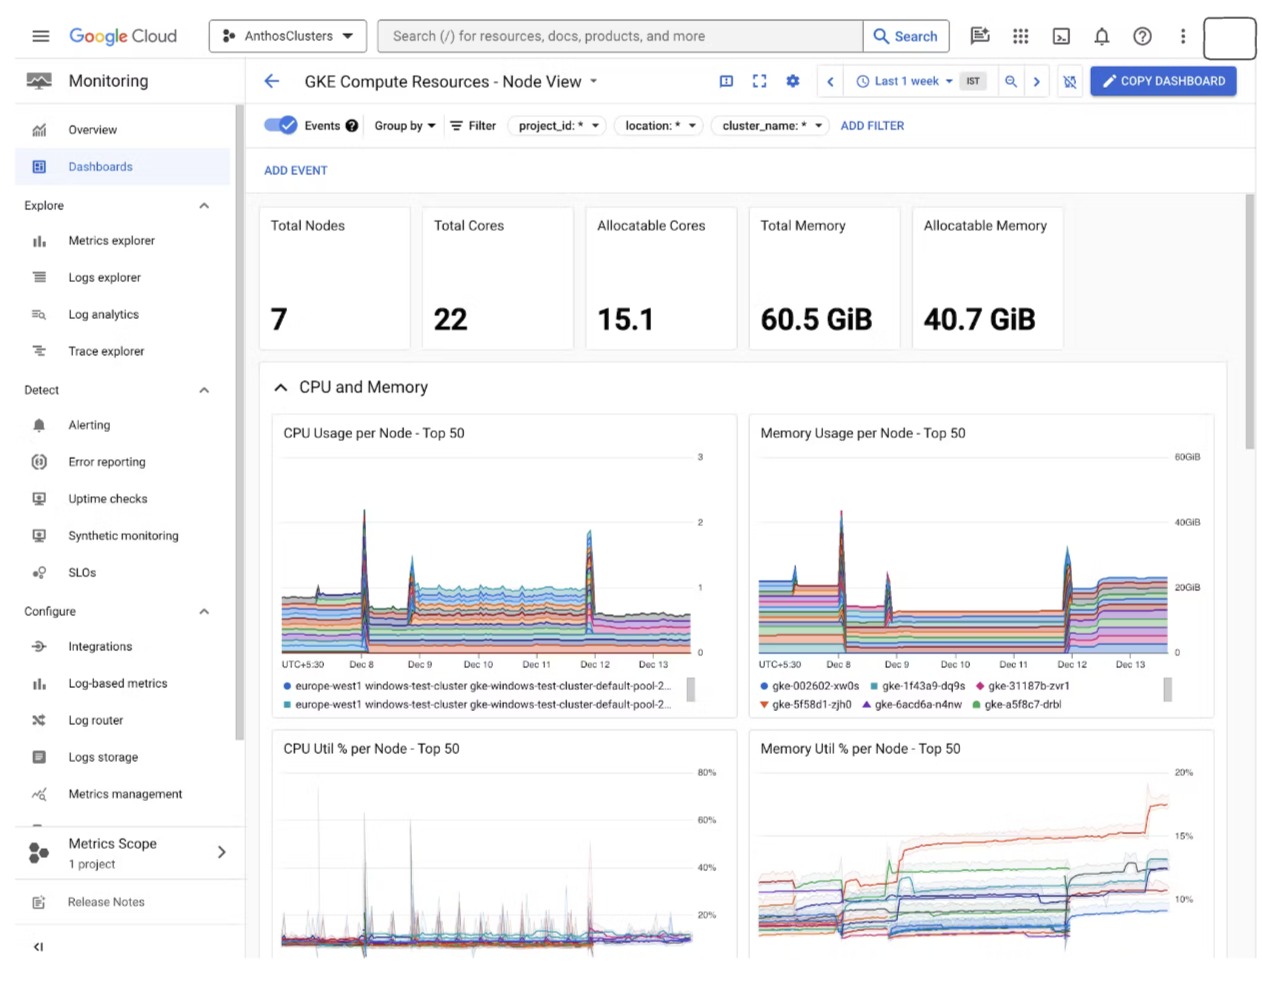Viewport: 1262px width, 984px height.
Task: Open the dashboard title dropdown caret
Action: click(593, 81)
